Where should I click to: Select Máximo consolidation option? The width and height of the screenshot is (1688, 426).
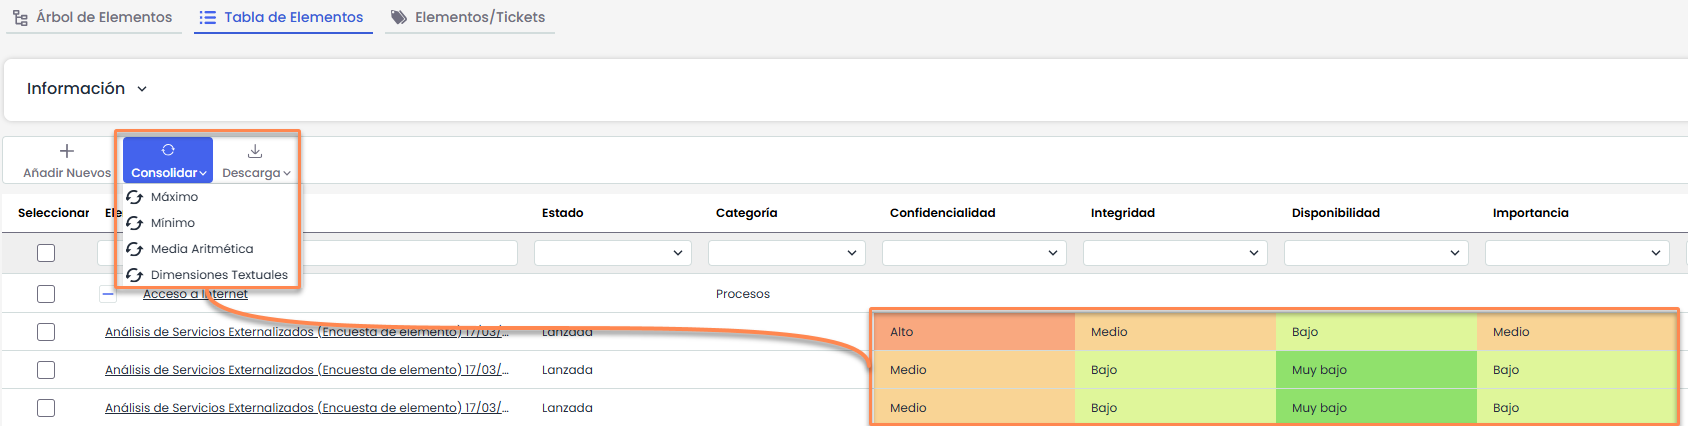coord(174,197)
